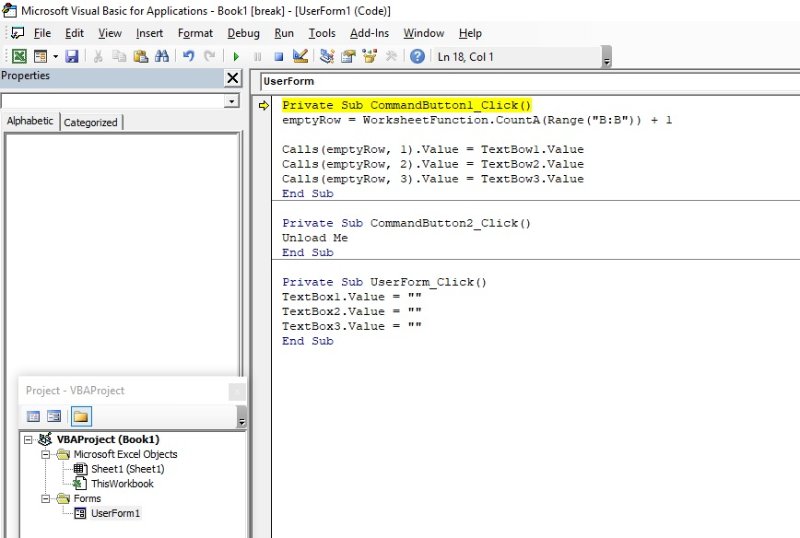The width and height of the screenshot is (800, 538).
Task: Click the View Code icon in Project pane
Action: pyautogui.click(x=33, y=416)
